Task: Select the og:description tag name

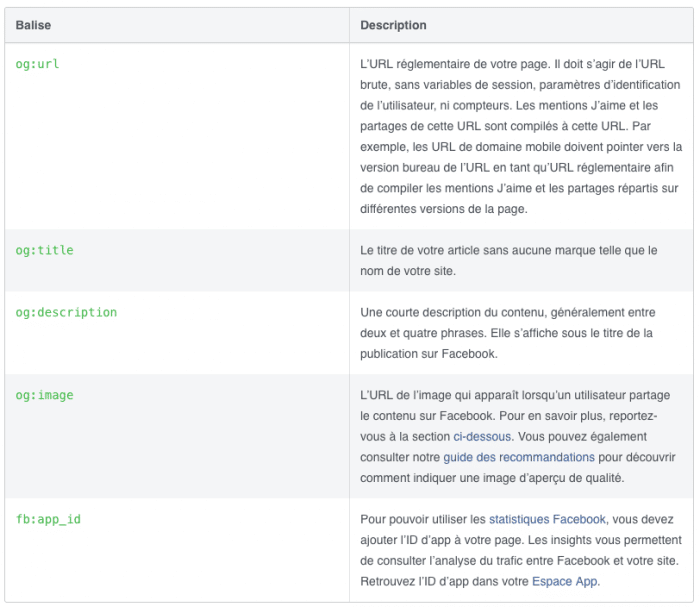Action: pyautogui.click(x=66, y=312)
